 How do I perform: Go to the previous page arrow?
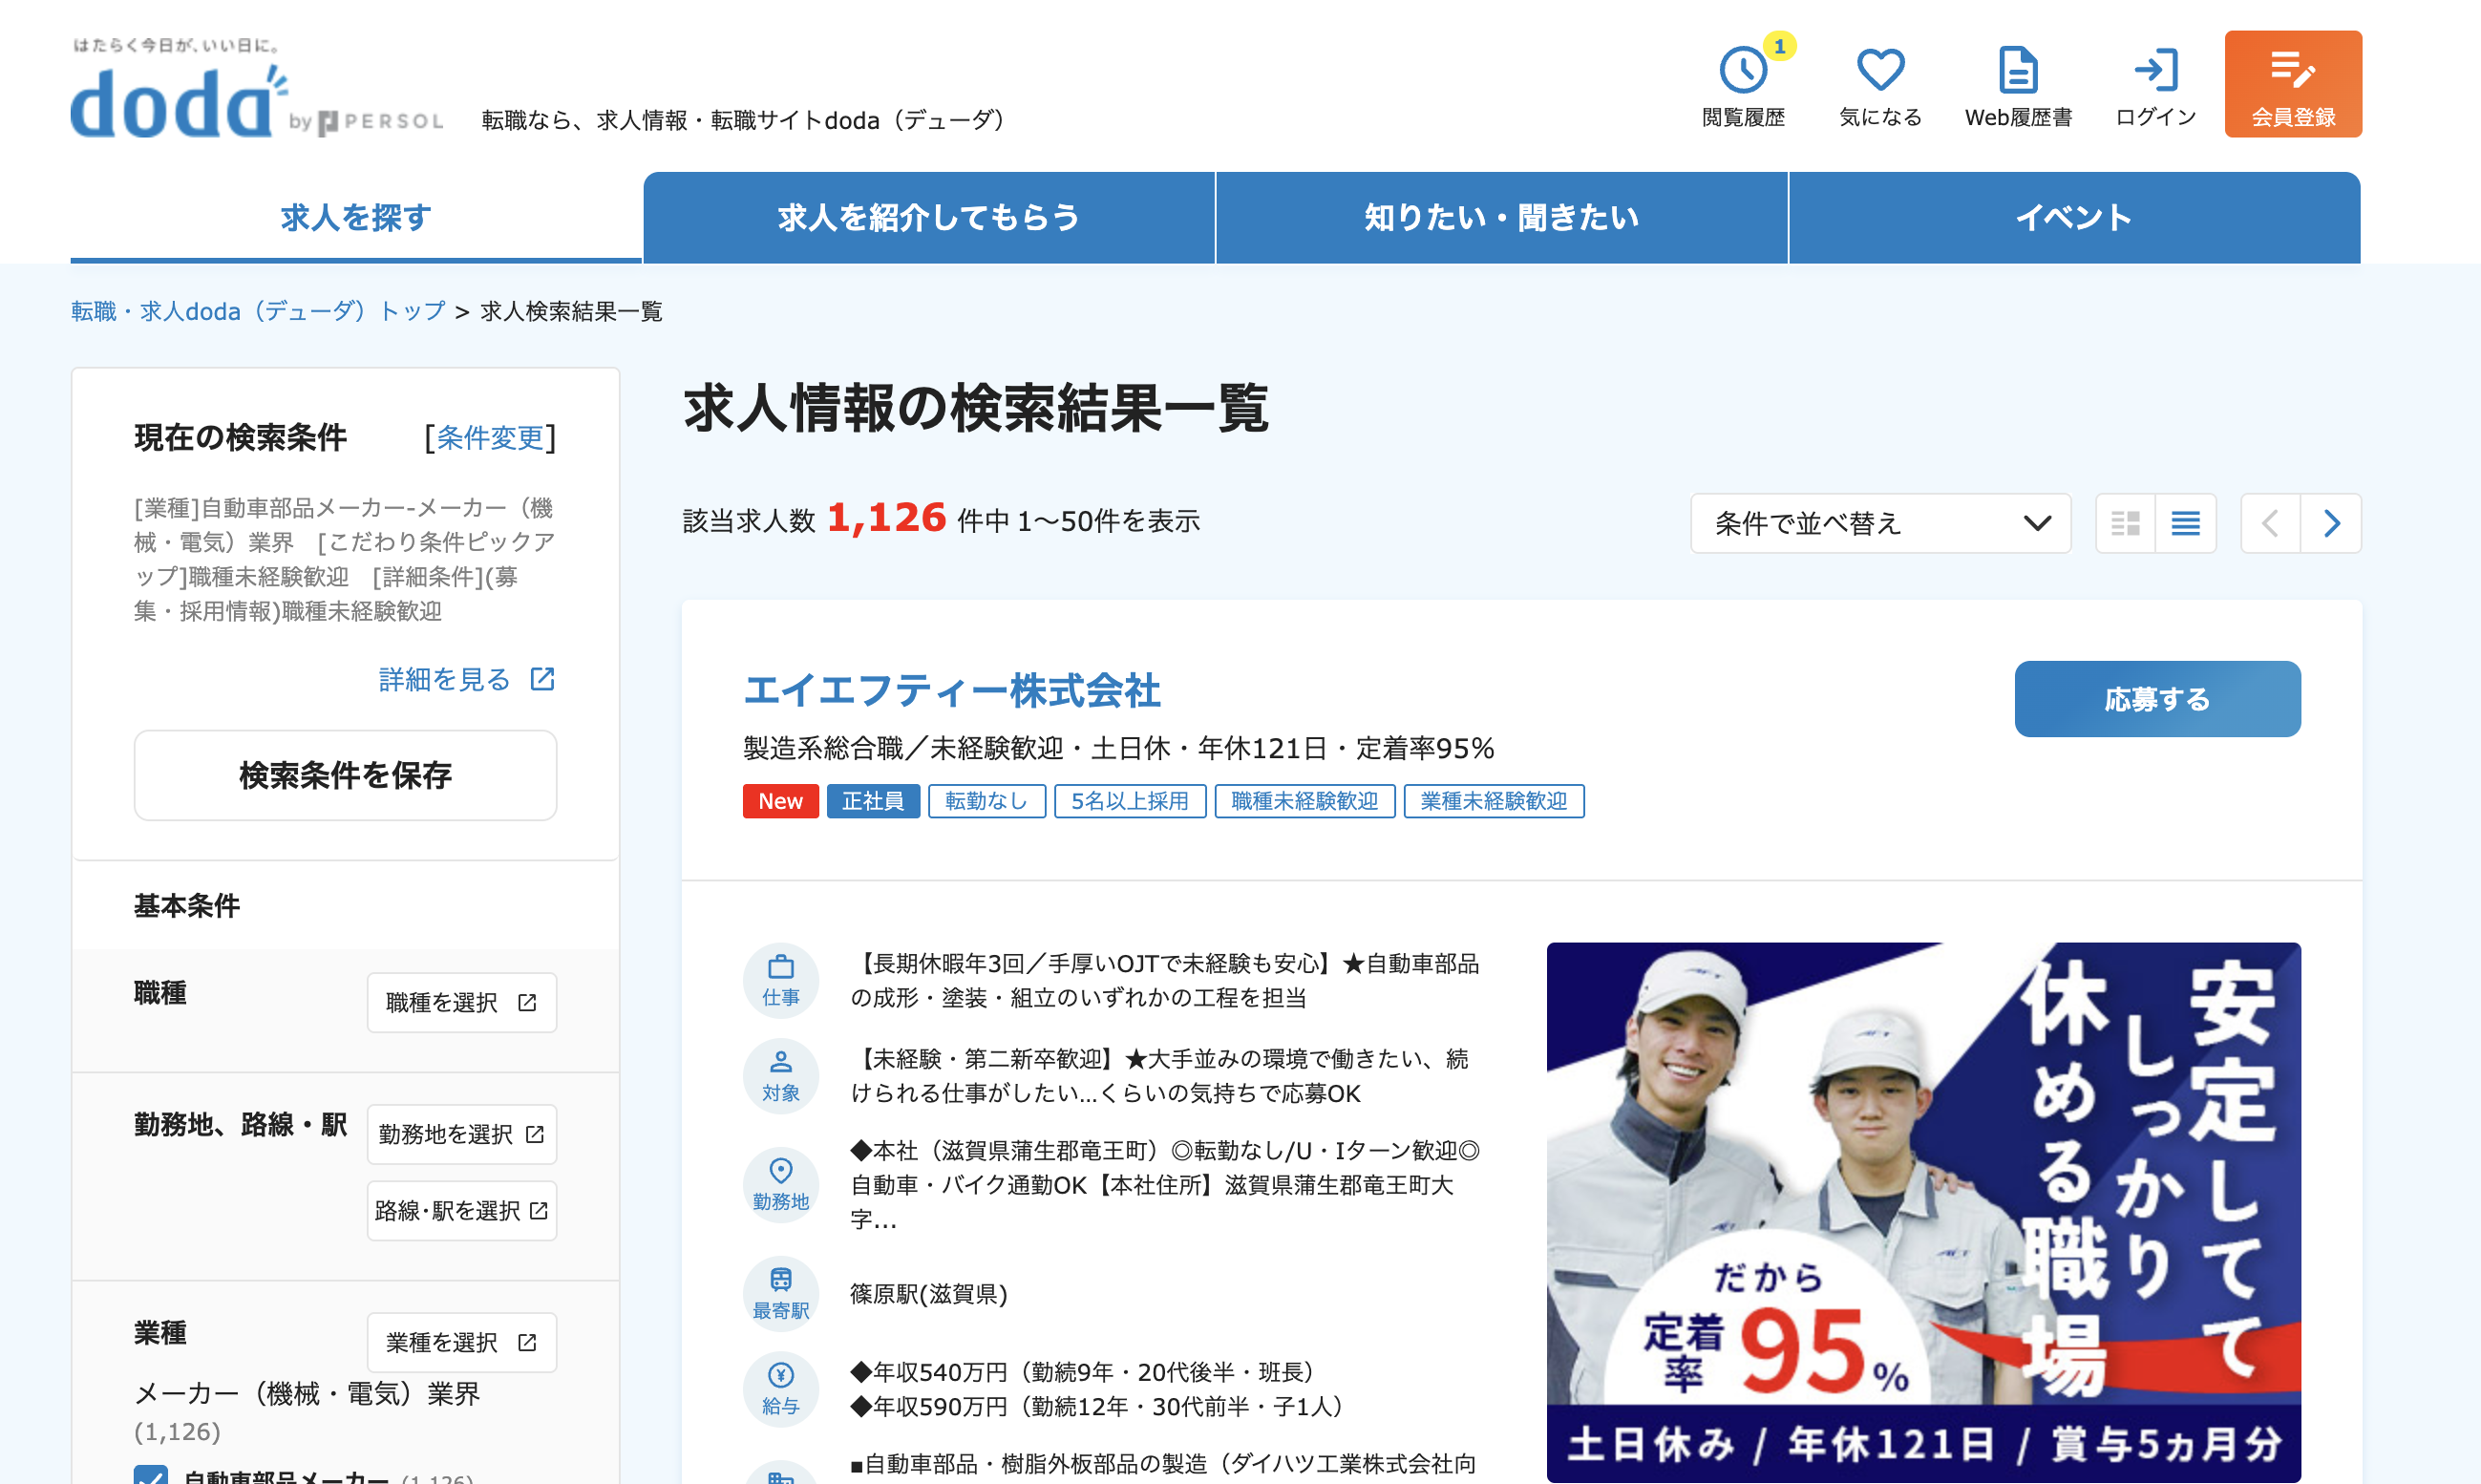(x=2270, y=523)
